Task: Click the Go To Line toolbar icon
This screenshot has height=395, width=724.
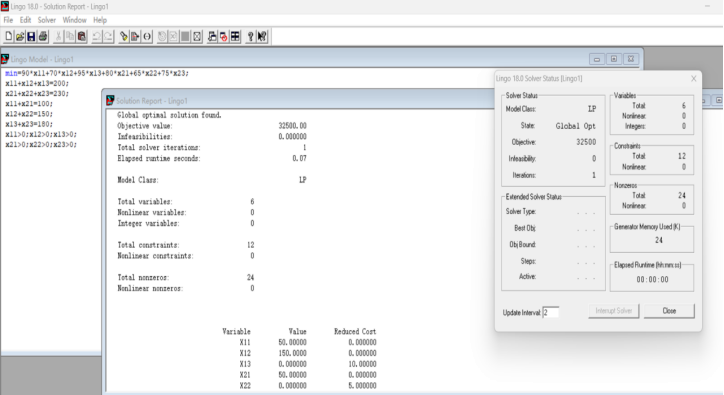Action: [x=135, y=36]
